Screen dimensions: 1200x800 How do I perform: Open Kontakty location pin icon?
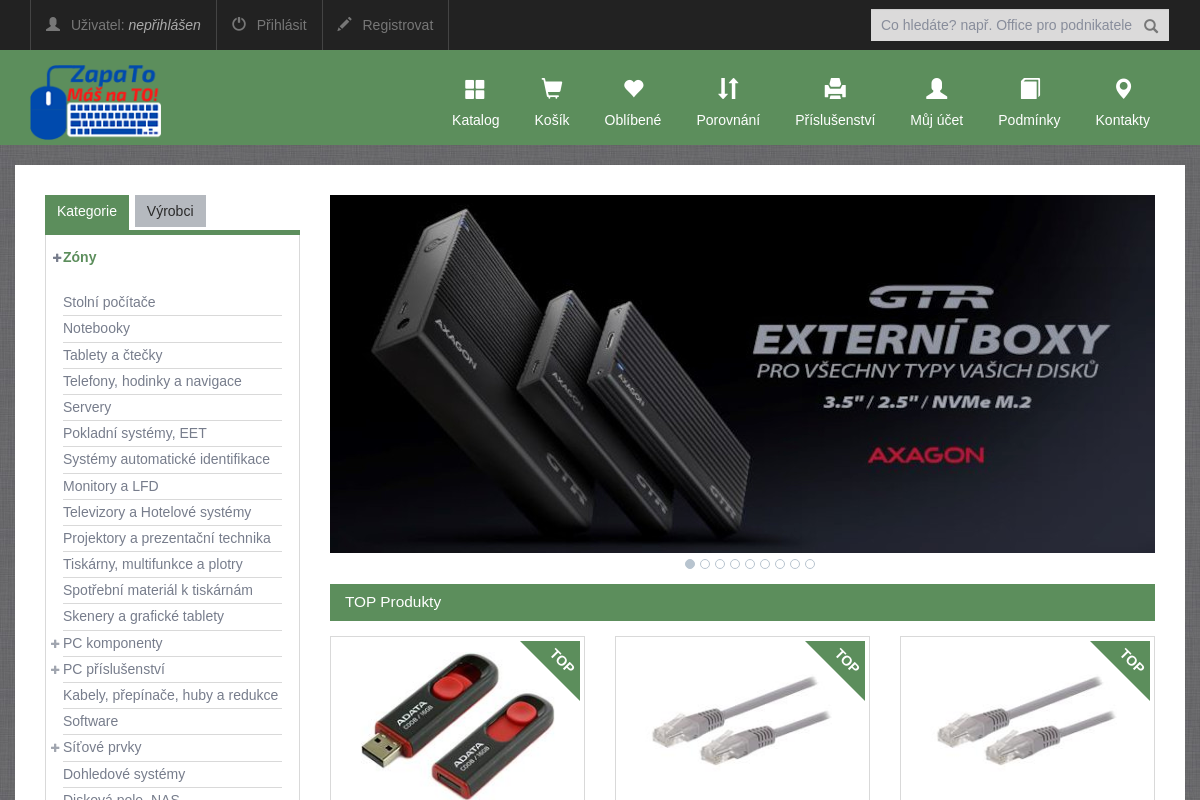pyautogui.click(x=1123, y=90)
